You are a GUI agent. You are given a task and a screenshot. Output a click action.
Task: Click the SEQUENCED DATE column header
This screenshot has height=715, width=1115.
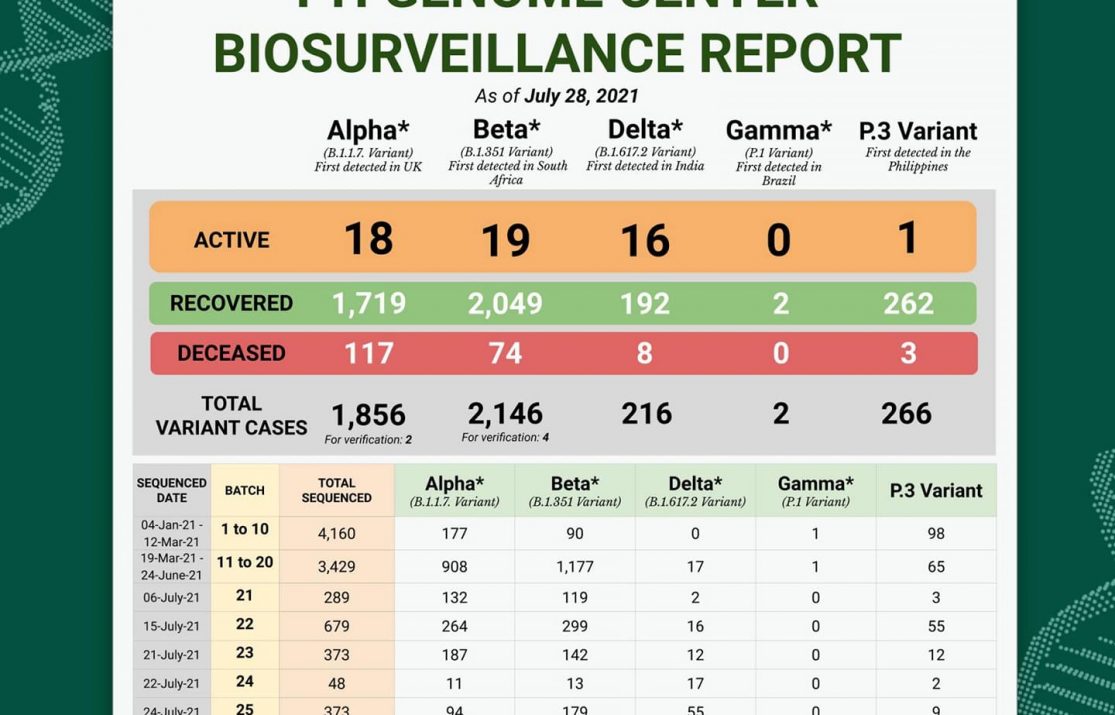click(171, 490)
